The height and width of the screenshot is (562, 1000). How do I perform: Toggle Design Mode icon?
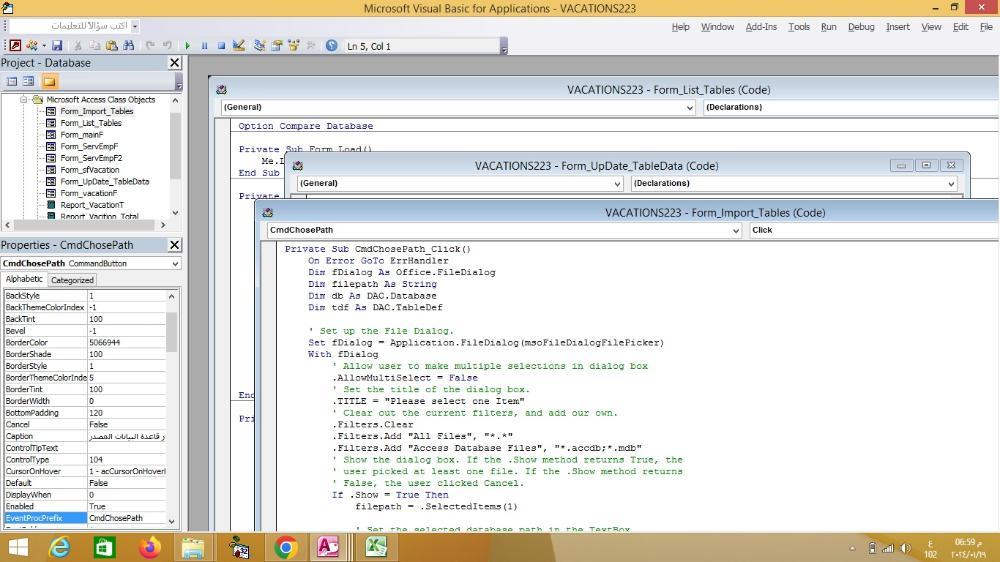(239, 45)
